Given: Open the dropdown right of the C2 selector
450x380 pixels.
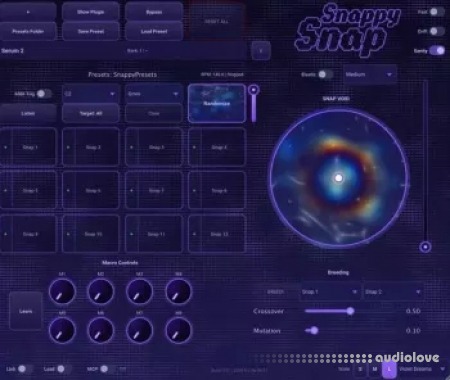Looking at the screenshot, I should (154, 94).
